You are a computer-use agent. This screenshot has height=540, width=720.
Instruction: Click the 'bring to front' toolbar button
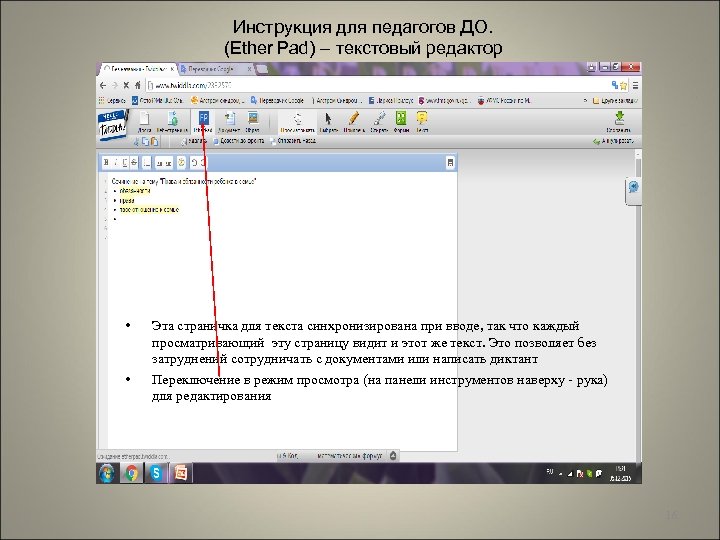point(238,141)
